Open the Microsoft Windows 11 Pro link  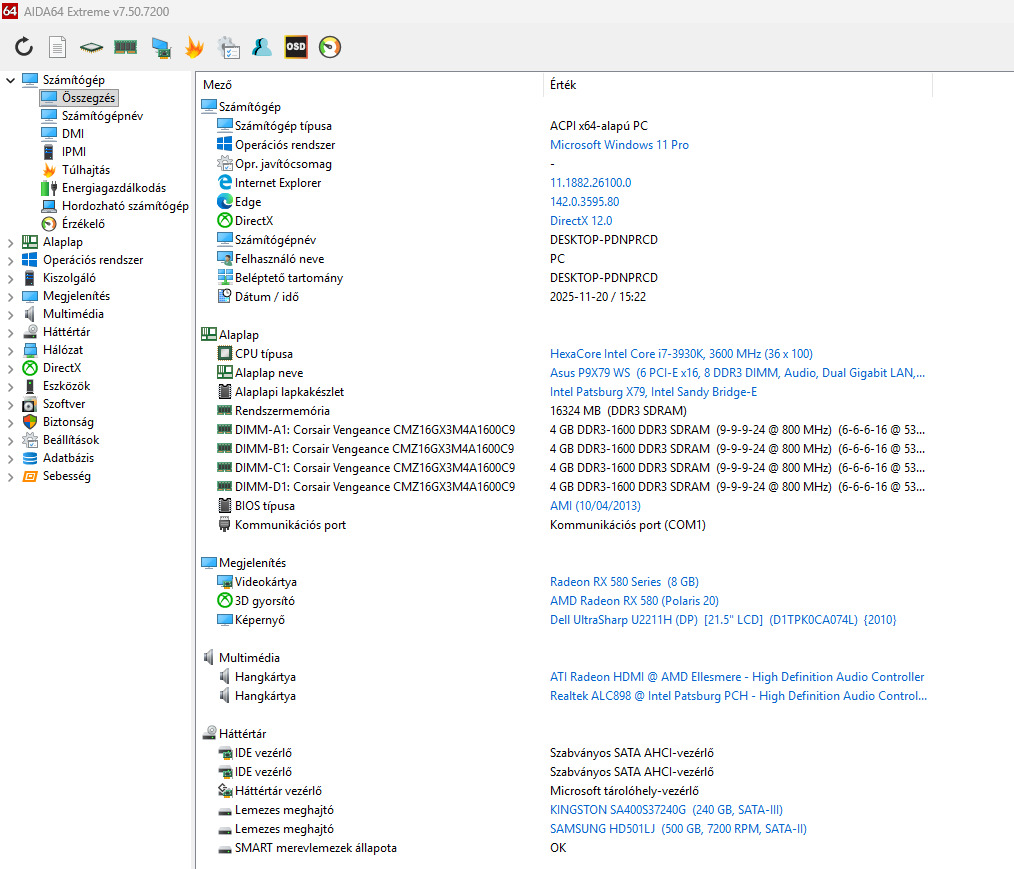pyautogui.click(x=619, y=145)
